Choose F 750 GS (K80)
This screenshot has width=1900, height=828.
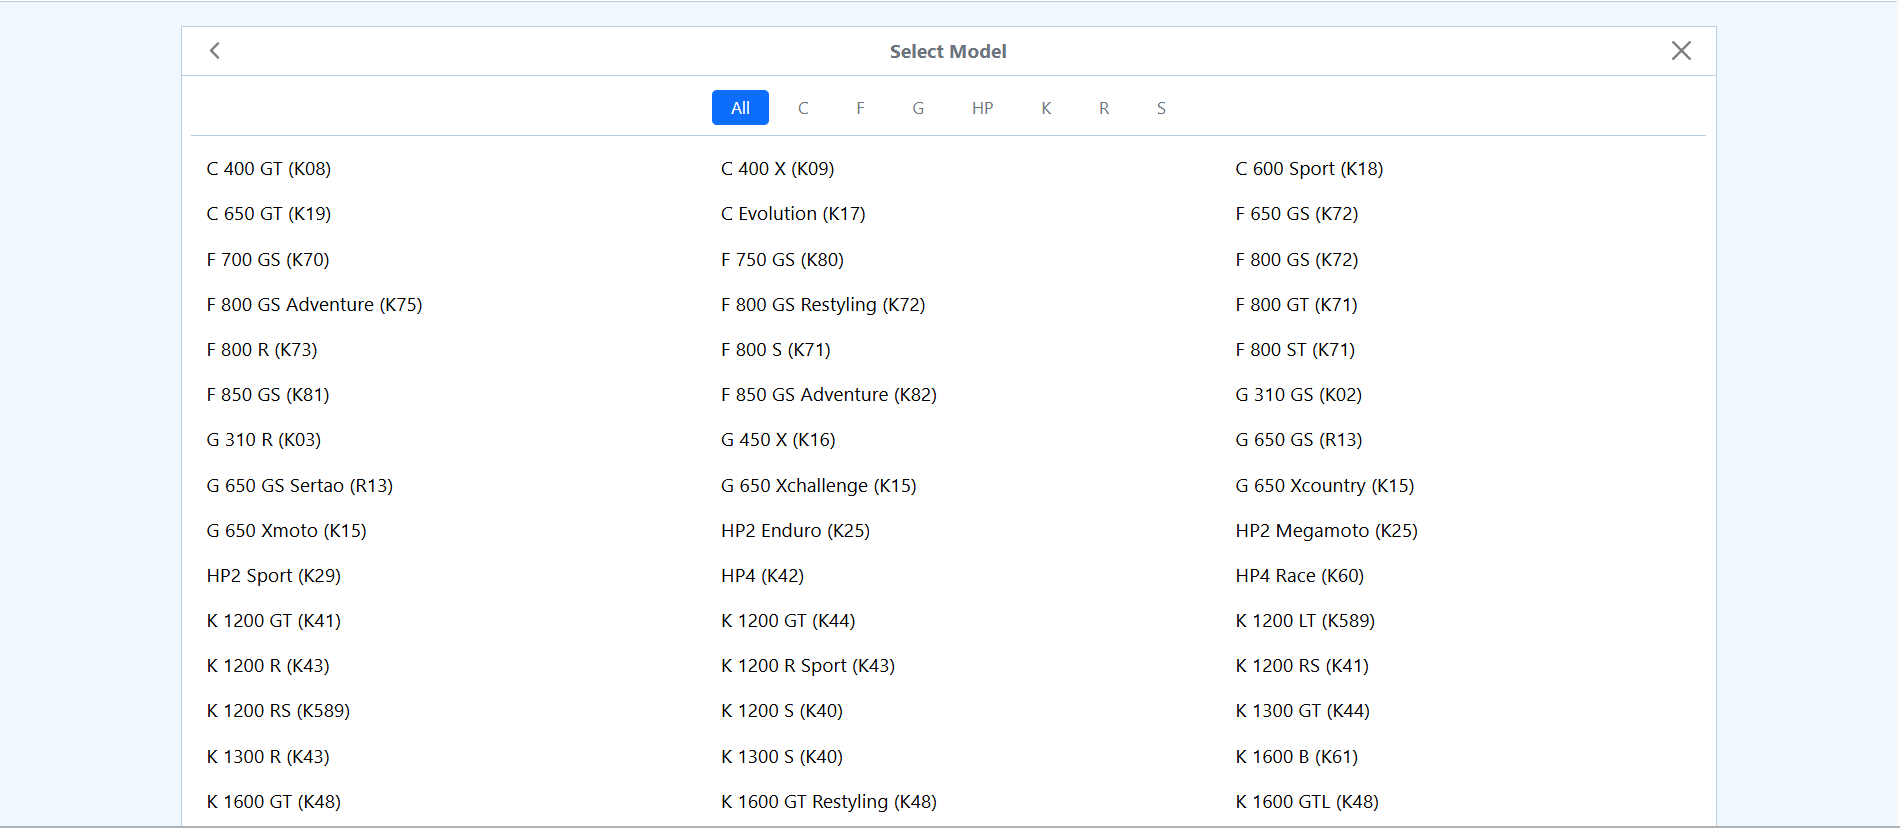(783, 260)
